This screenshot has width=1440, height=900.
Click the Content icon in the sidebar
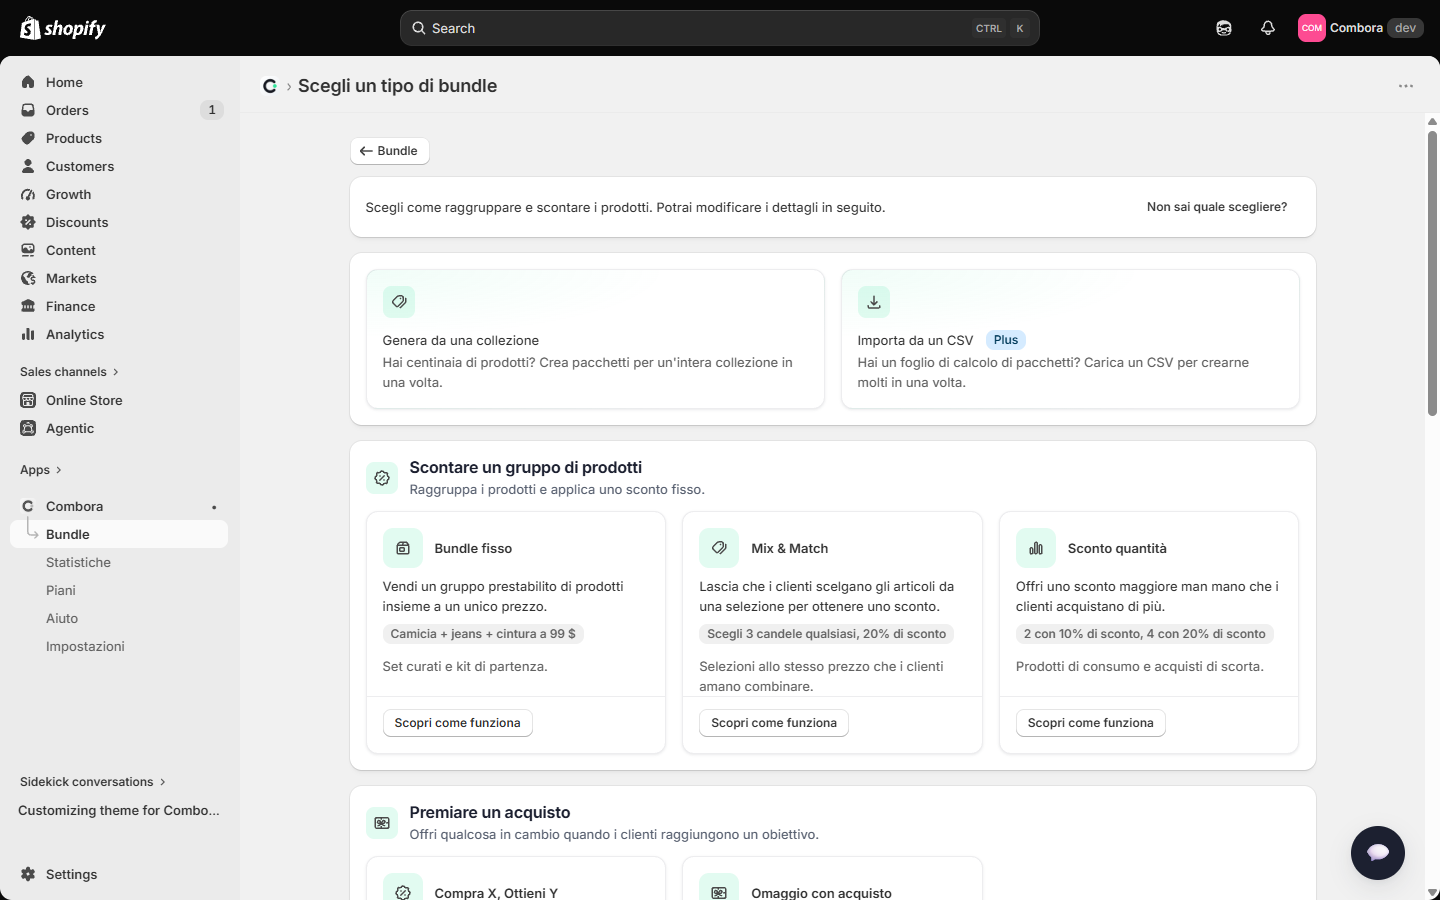(28, 250)
